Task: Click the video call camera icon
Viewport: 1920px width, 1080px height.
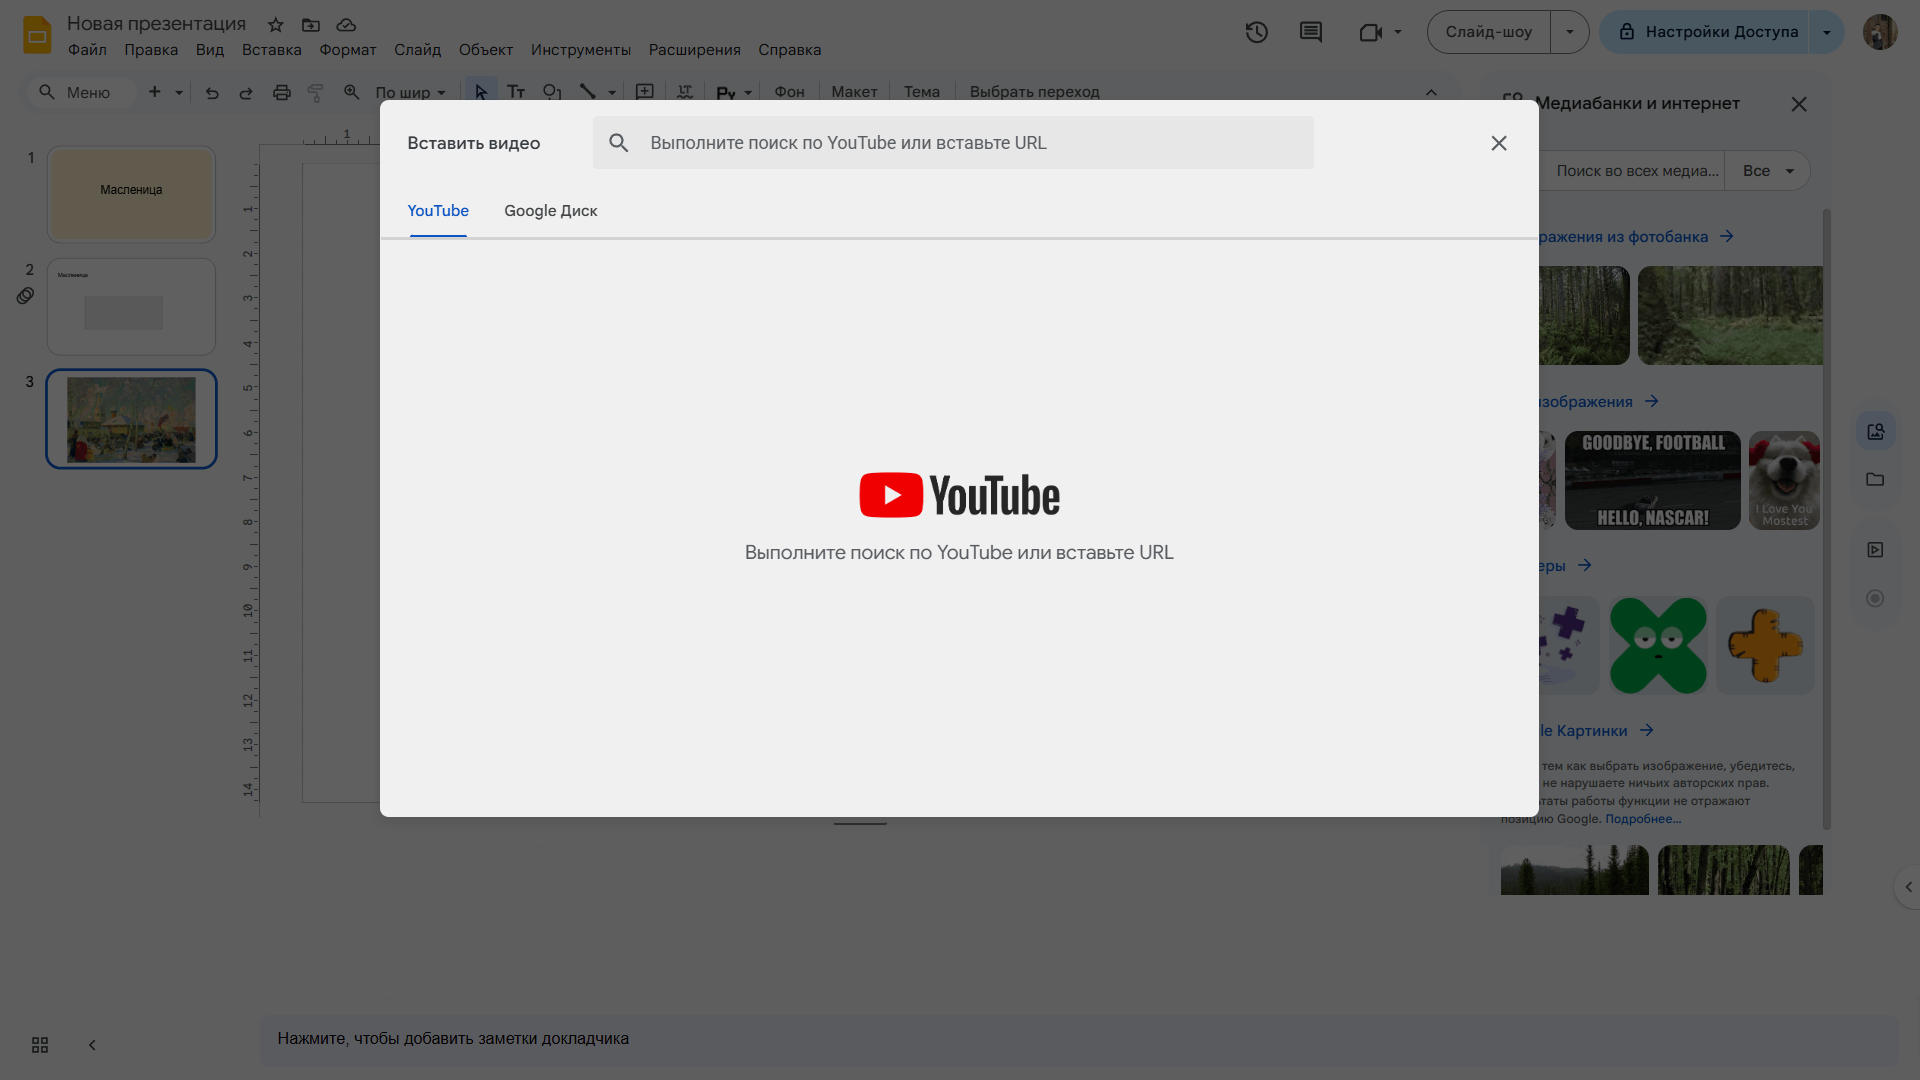Action: [x=1370, y=32]
